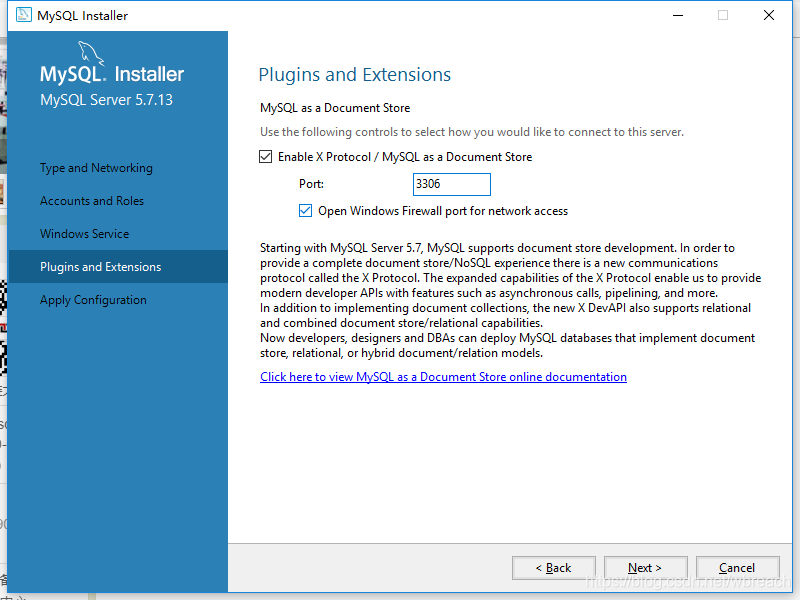Click the Back button

click(x=554, y=568)
